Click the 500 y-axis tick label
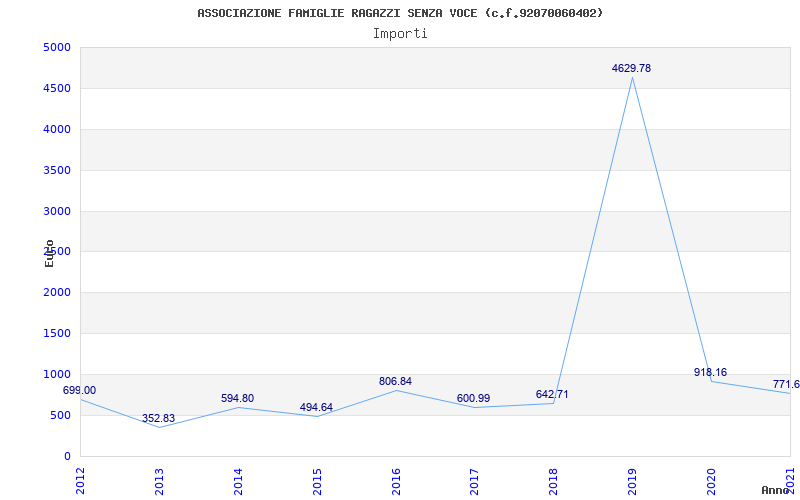Image resolution: width=800 pixels, height=500 pixels. pos(61,415)
